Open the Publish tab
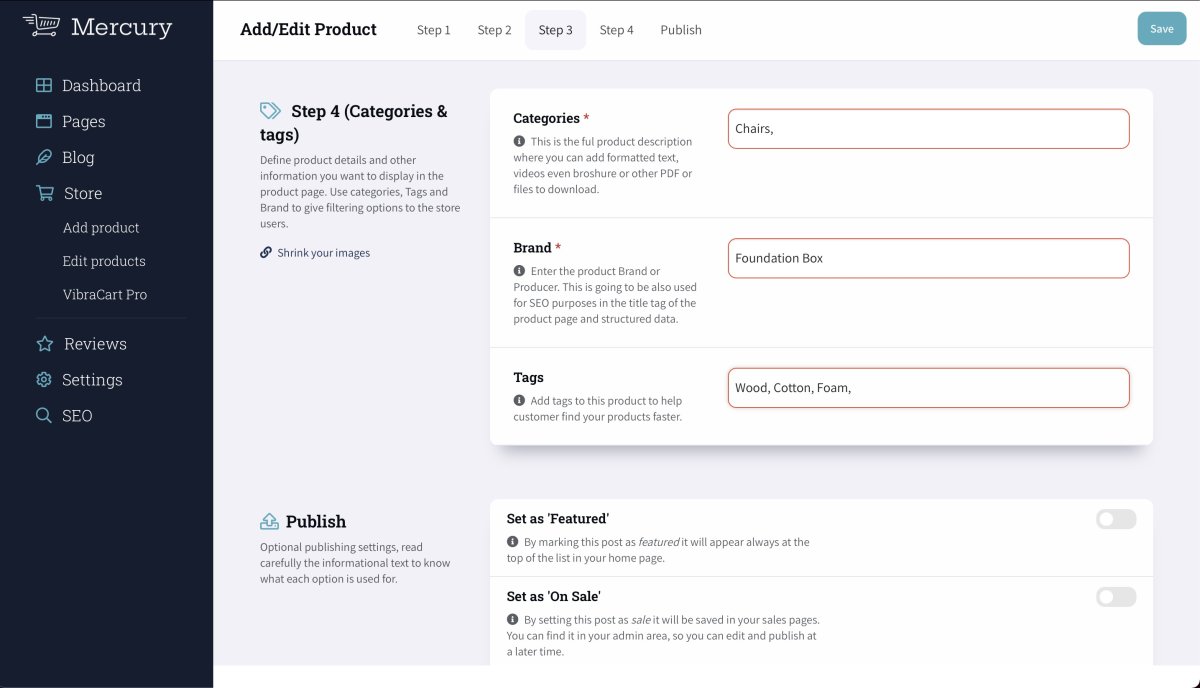Screen dimensions: 1200x688 pyautogui.click(x=681, y=30)
